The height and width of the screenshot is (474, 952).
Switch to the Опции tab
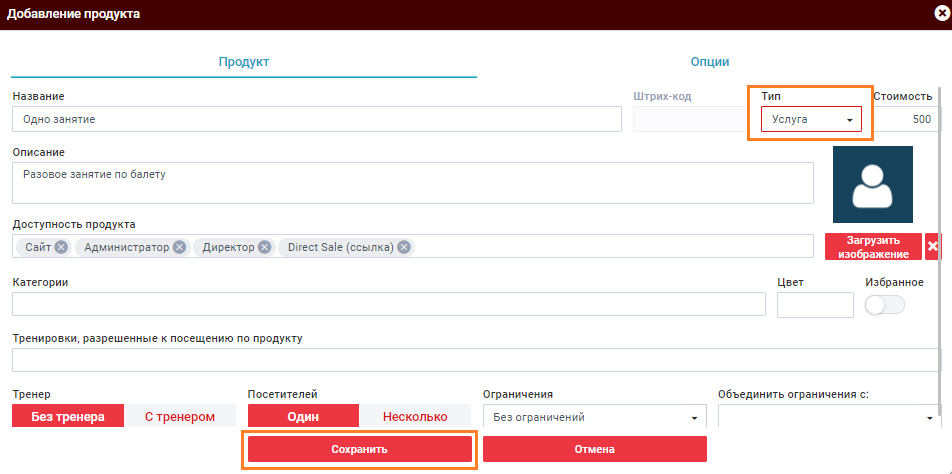click(709, 62)
